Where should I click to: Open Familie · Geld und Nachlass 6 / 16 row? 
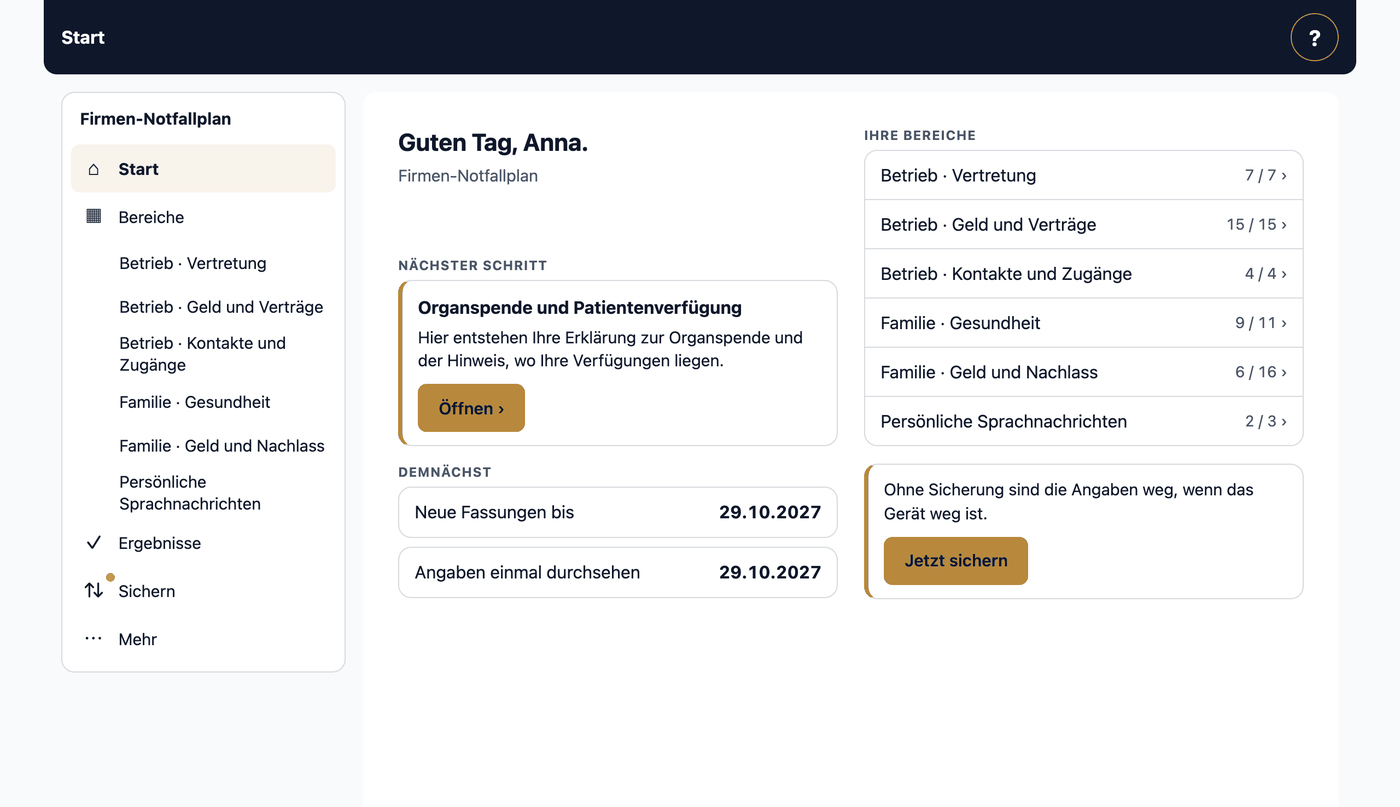1084,372
